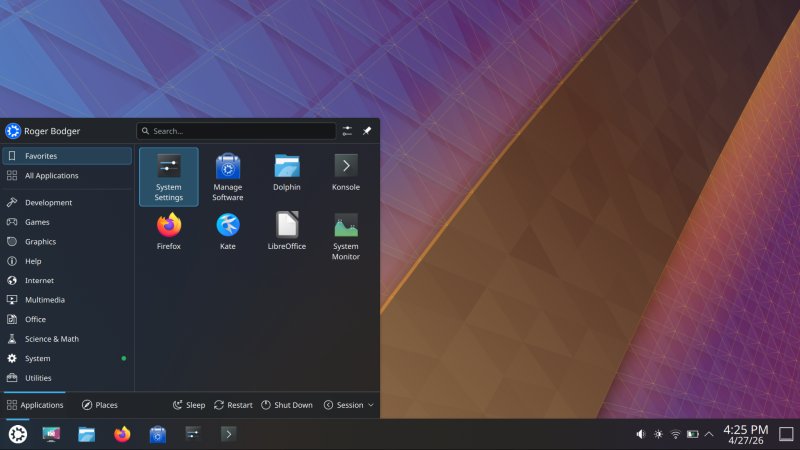Screen dimensions: 800x450
Task: Switch to the Applications tab
Action: 35,405
